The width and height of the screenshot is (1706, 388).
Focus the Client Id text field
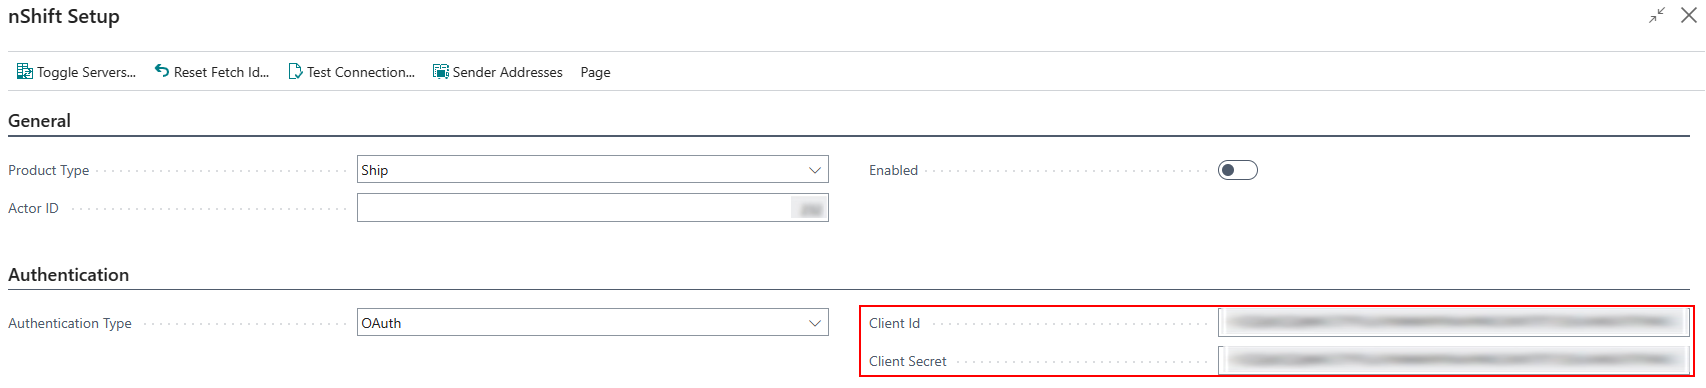tap(1454, 323)
